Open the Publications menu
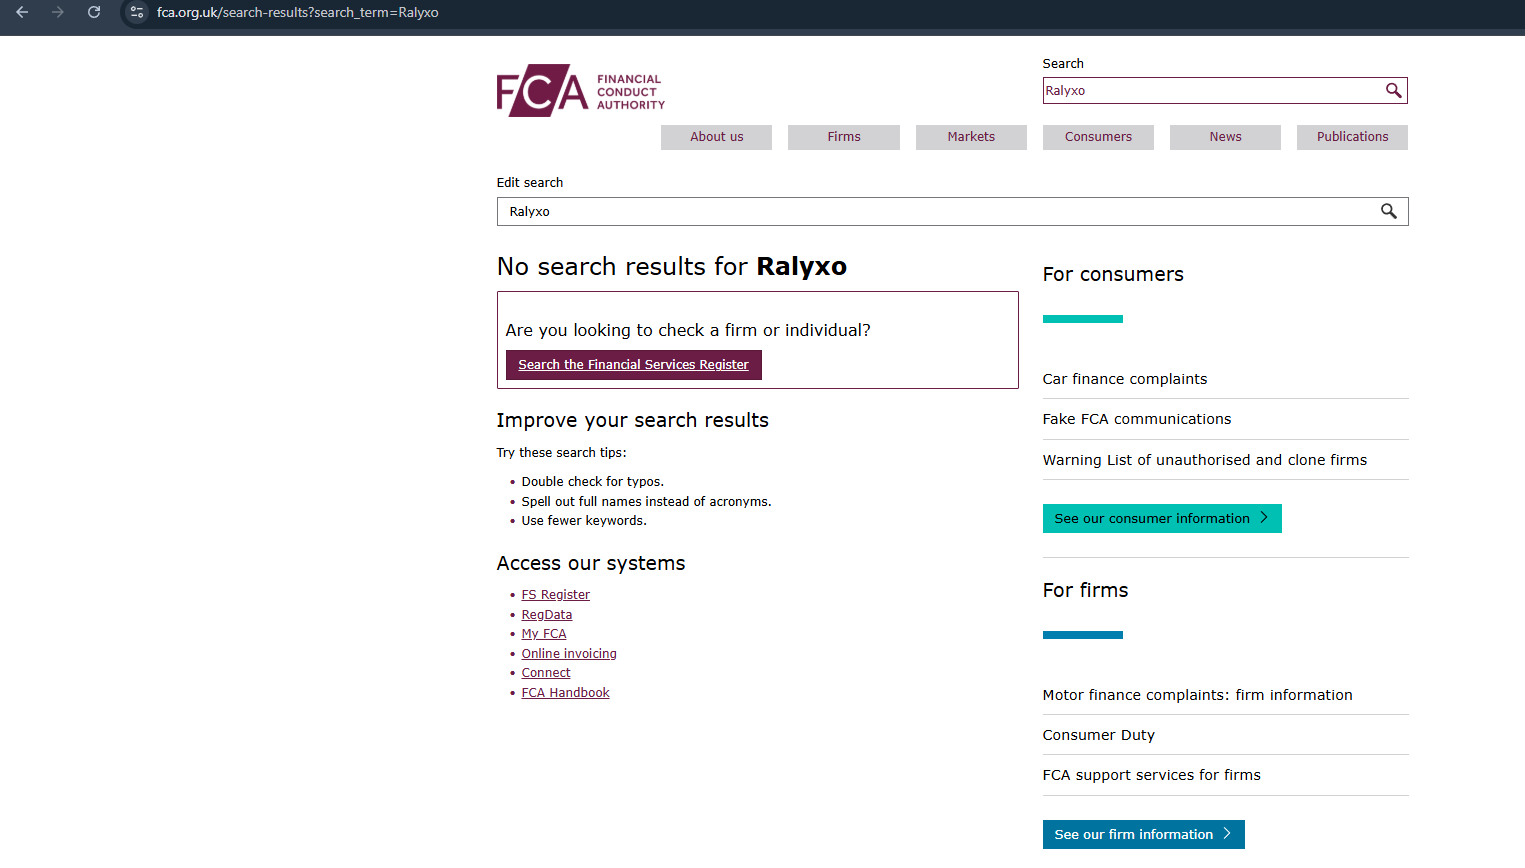Viewport: 1525px width, 868px height. [x=1351, y=137]
